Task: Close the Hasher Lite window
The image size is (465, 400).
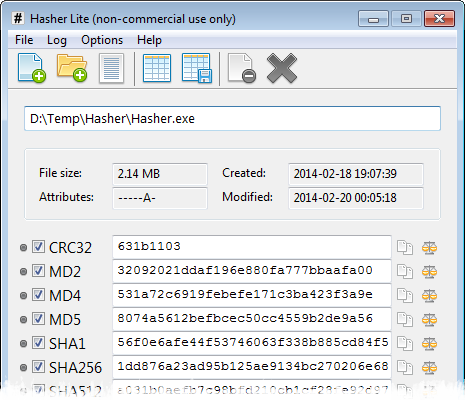Action: (x=439, y=19)
